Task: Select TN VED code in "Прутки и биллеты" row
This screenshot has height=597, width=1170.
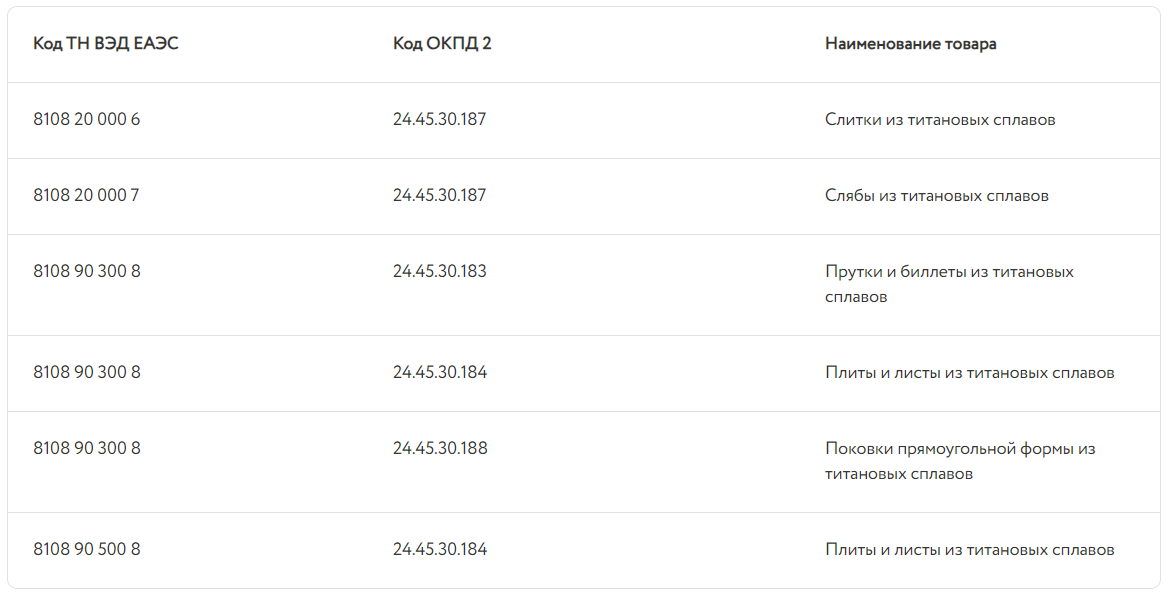Action: pyautogui.click(x=87, y=272)
